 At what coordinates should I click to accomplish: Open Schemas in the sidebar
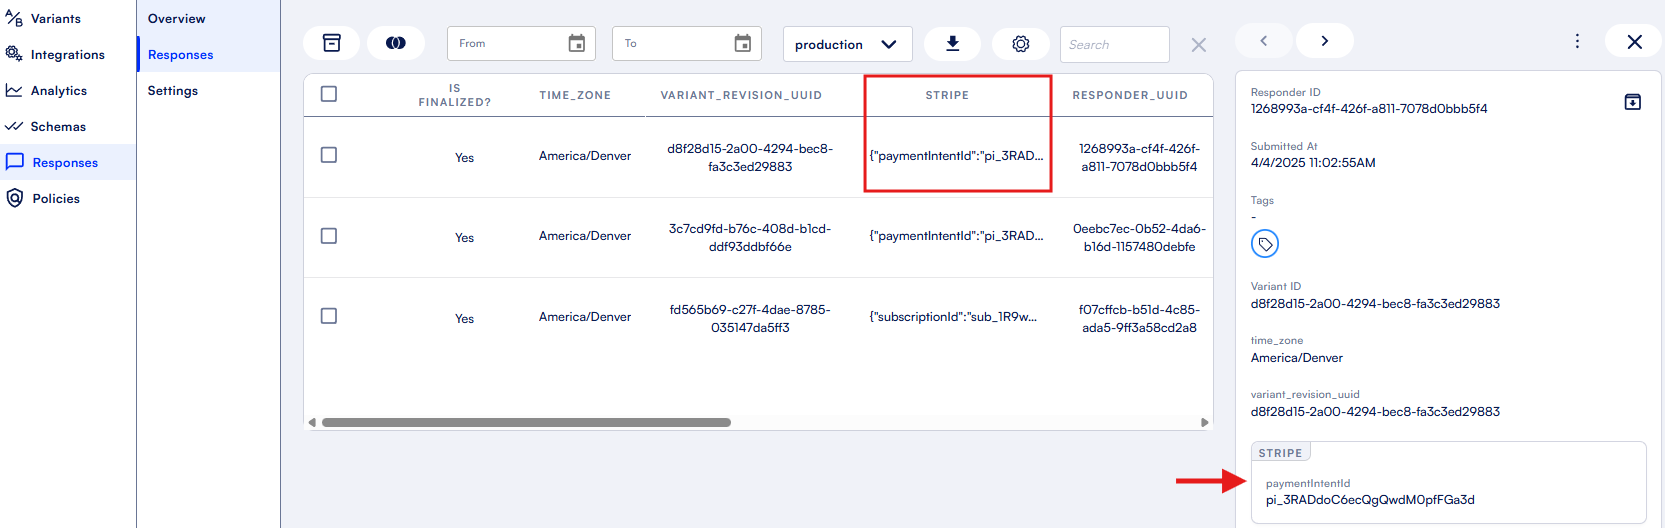[x=58, y=126]
